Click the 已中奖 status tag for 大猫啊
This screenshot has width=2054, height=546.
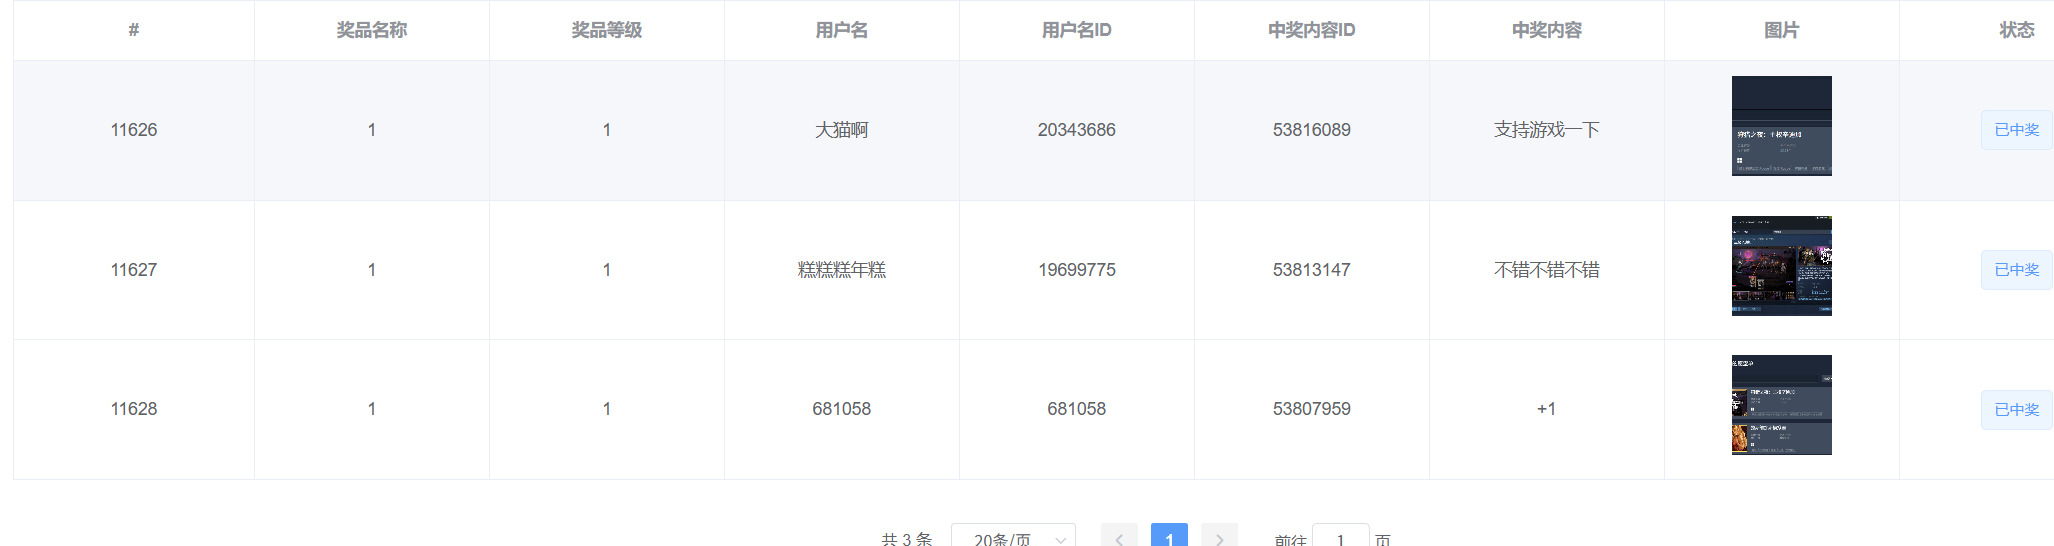tap(2016, 130)
